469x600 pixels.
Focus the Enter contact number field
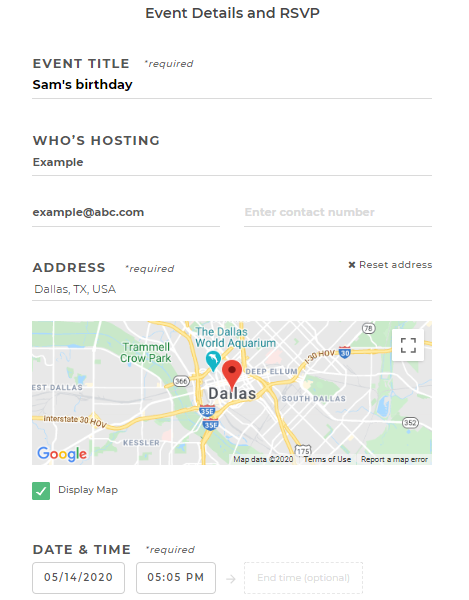[338, 212]
